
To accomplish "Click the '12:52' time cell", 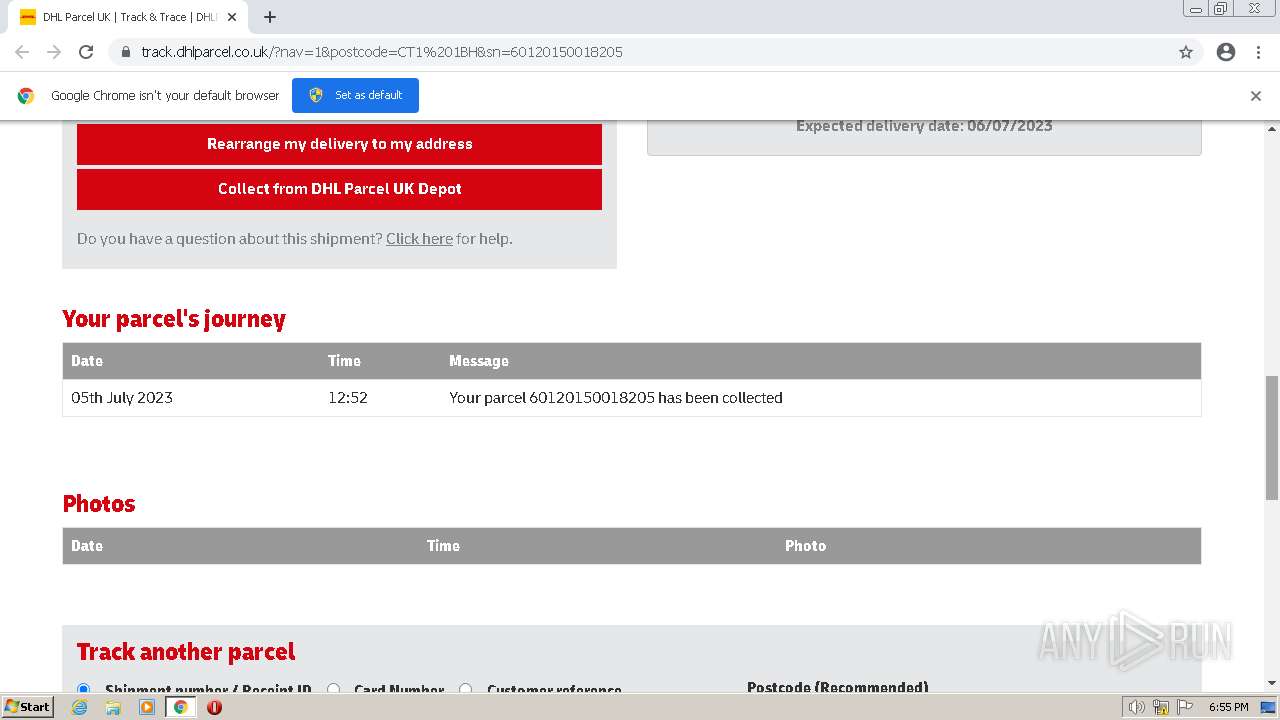I will pyautogui.click(x=348, y=398).
